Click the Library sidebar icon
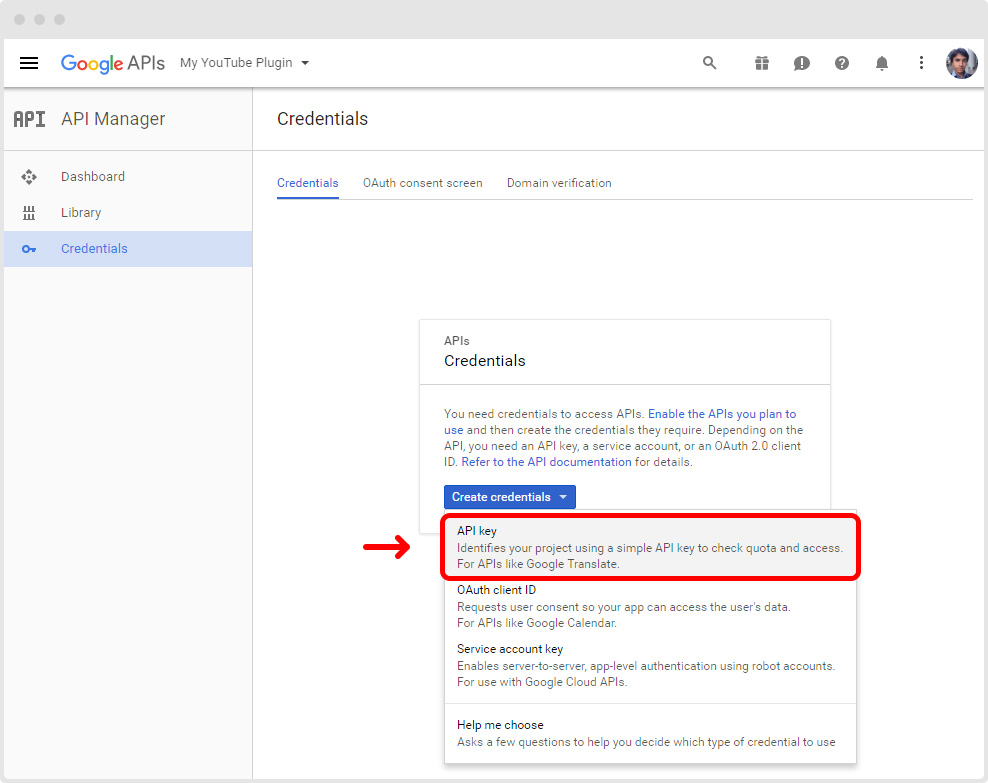The width and height of the screenshot is (988, 783). point(29,213)
